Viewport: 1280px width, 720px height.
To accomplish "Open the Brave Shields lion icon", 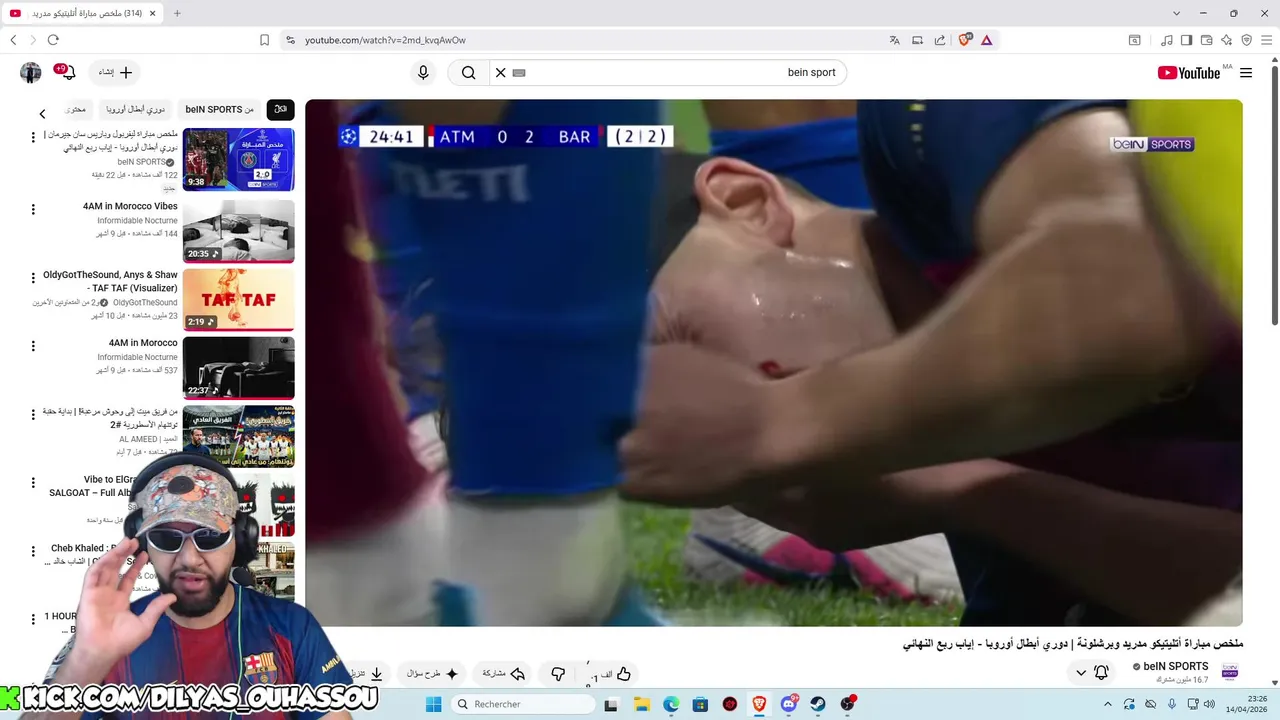I will (965, 40).
